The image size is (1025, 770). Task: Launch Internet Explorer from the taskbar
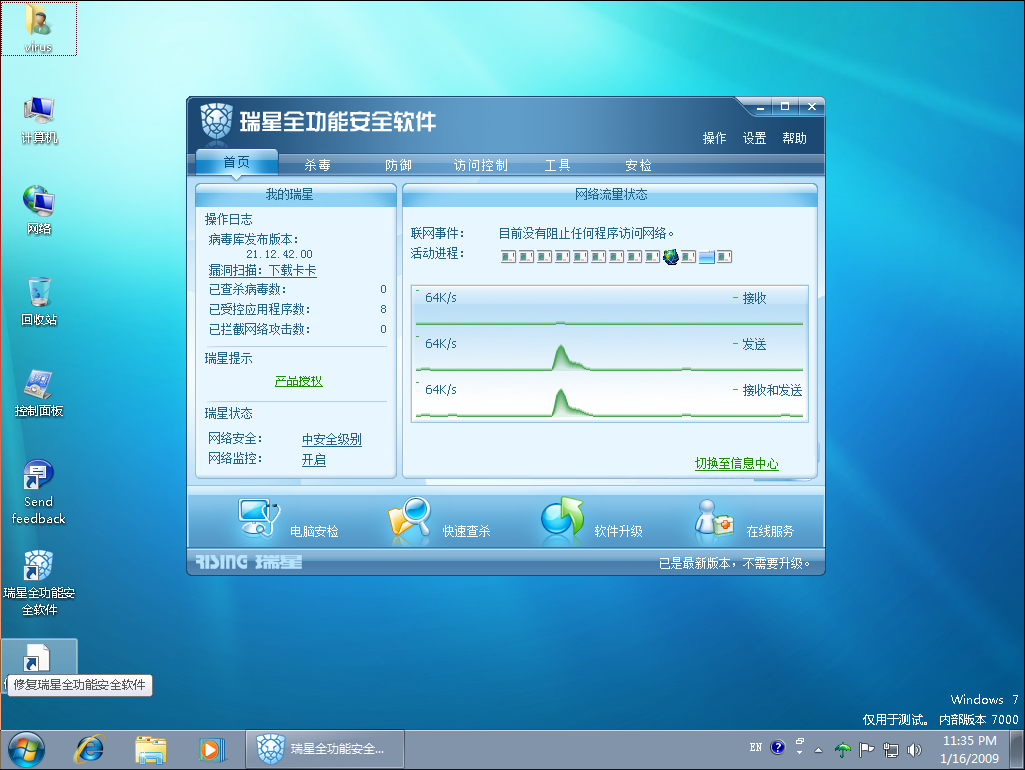(x=91, y=748)
